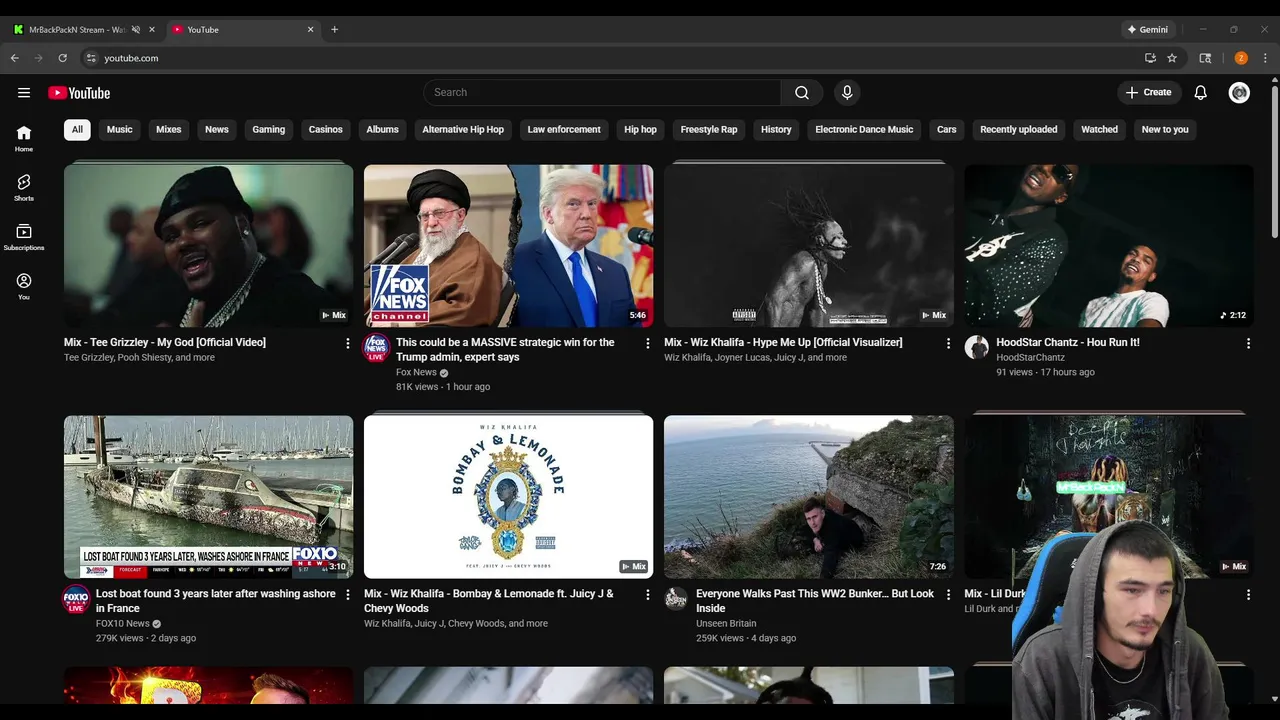Image resolution: width=1280 pixels, height=720 pixels.
Task: Click the FOX10 News channel avatar
Action: tap(76, 599)
